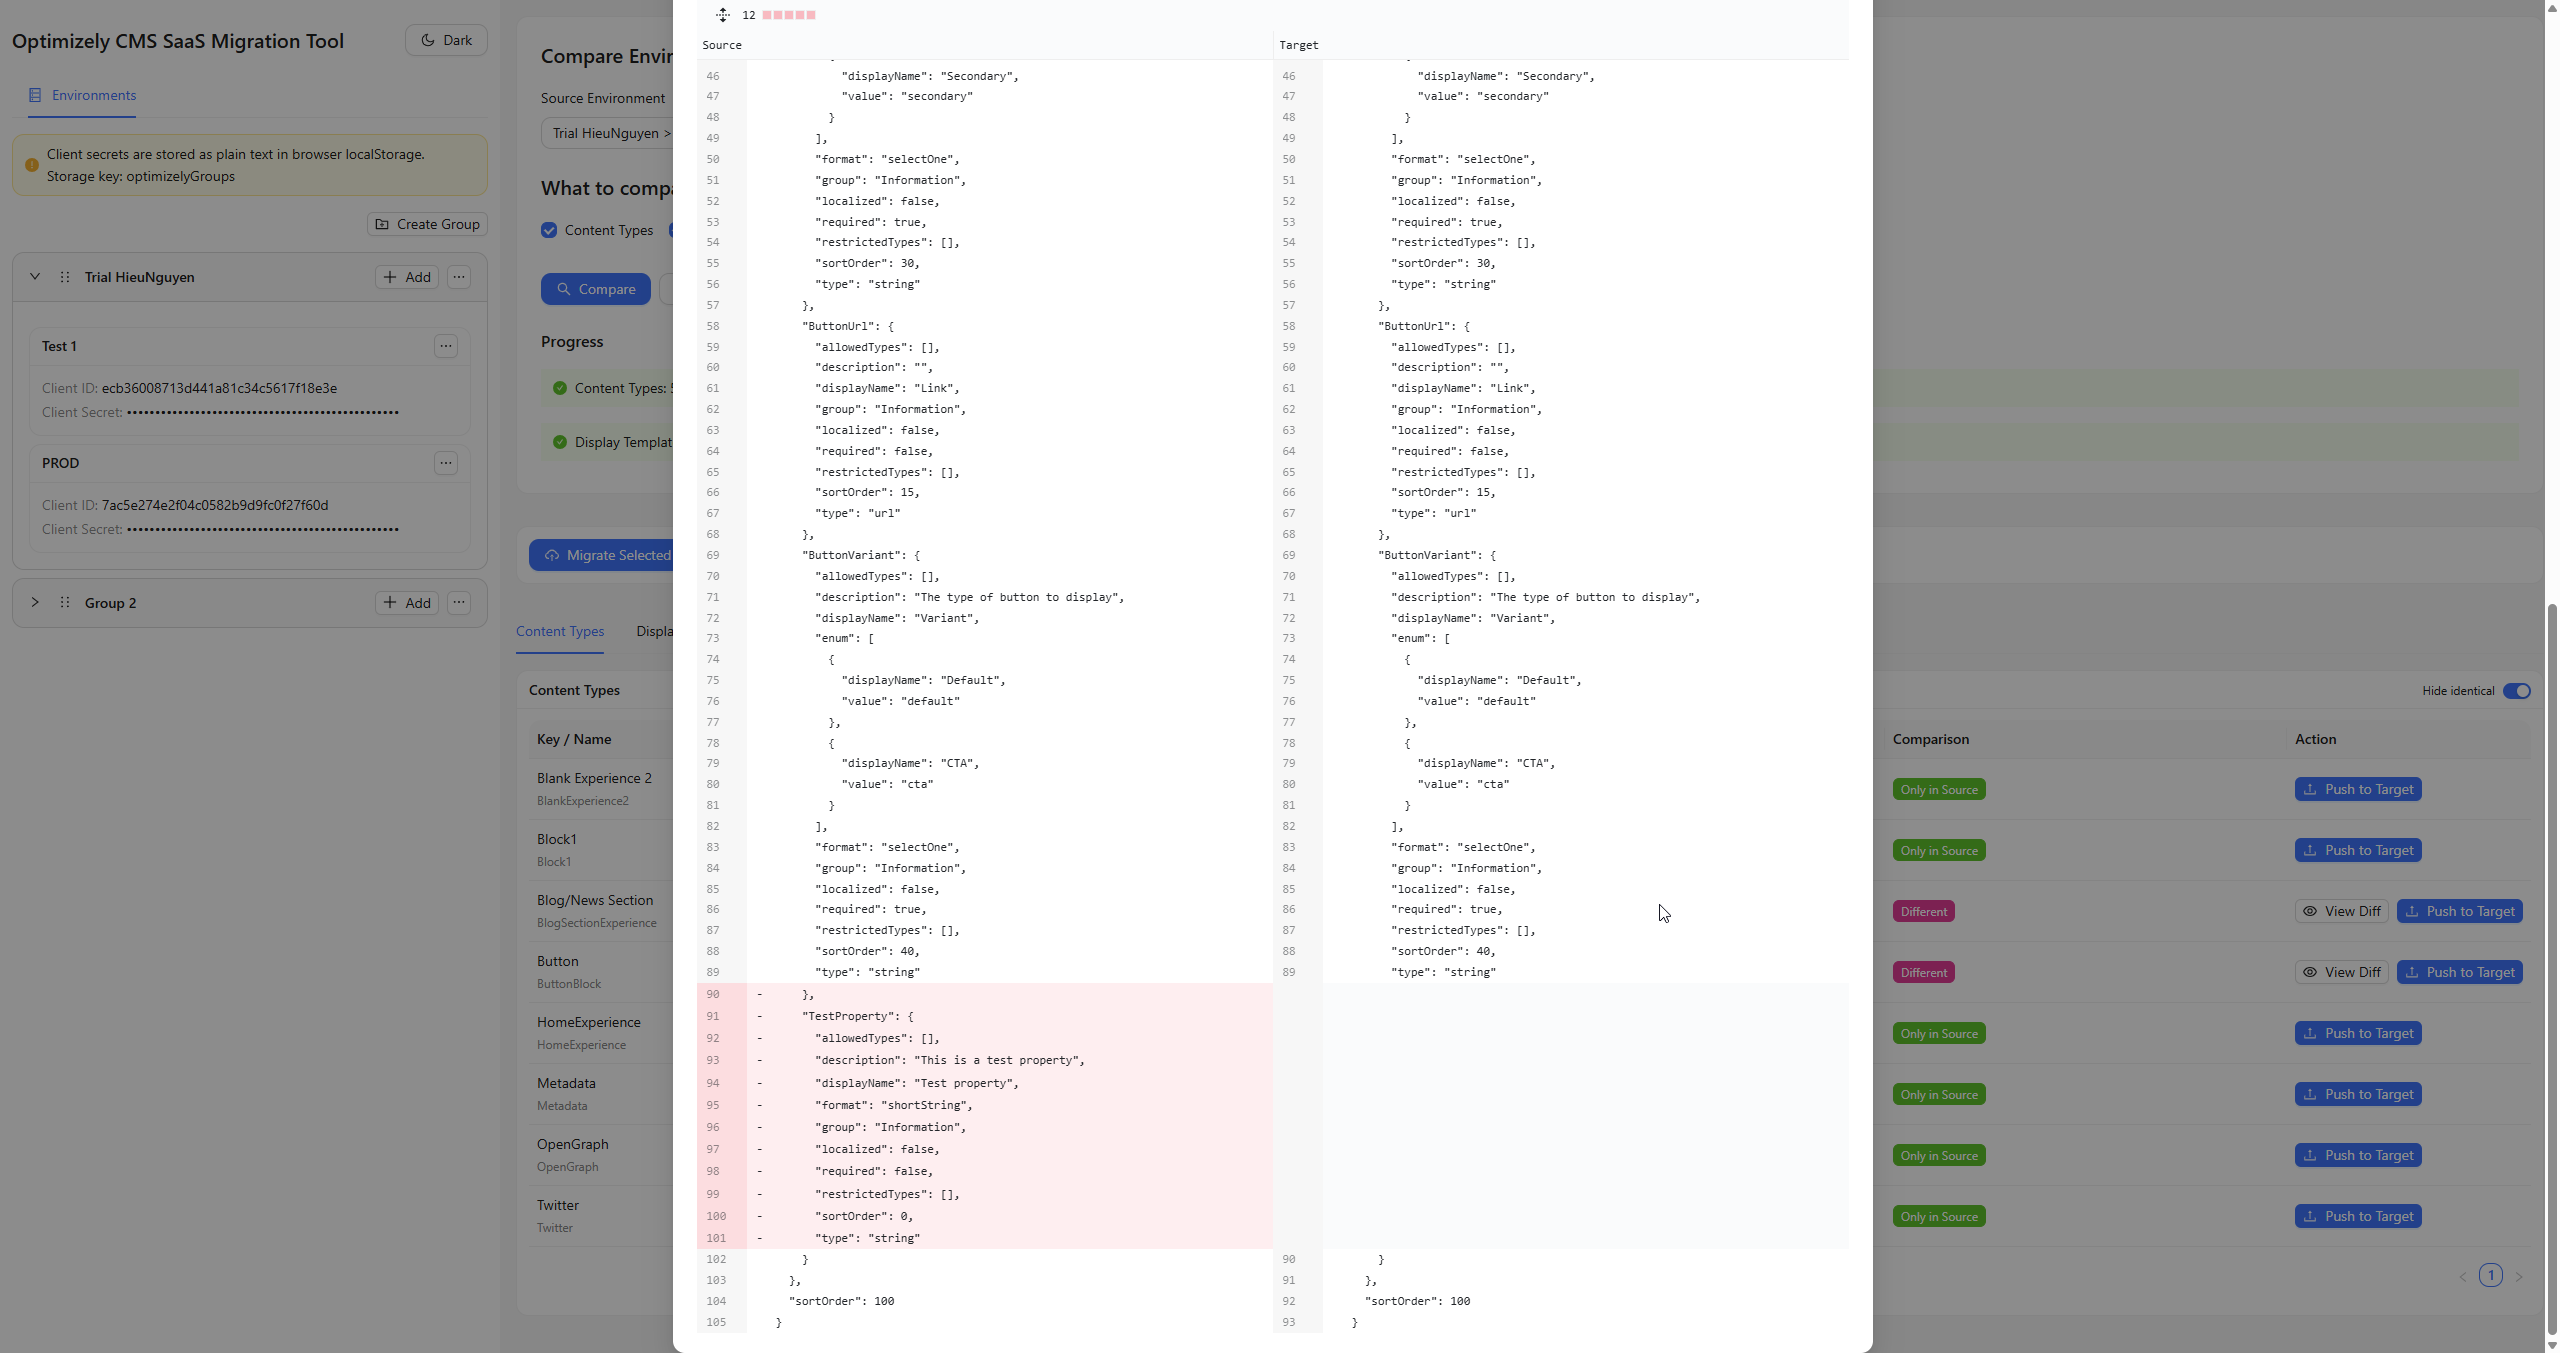The width and height of the screenshot is (2560, 1353).
Task: Switch to Dark theme
Action: tap(446, 40)
